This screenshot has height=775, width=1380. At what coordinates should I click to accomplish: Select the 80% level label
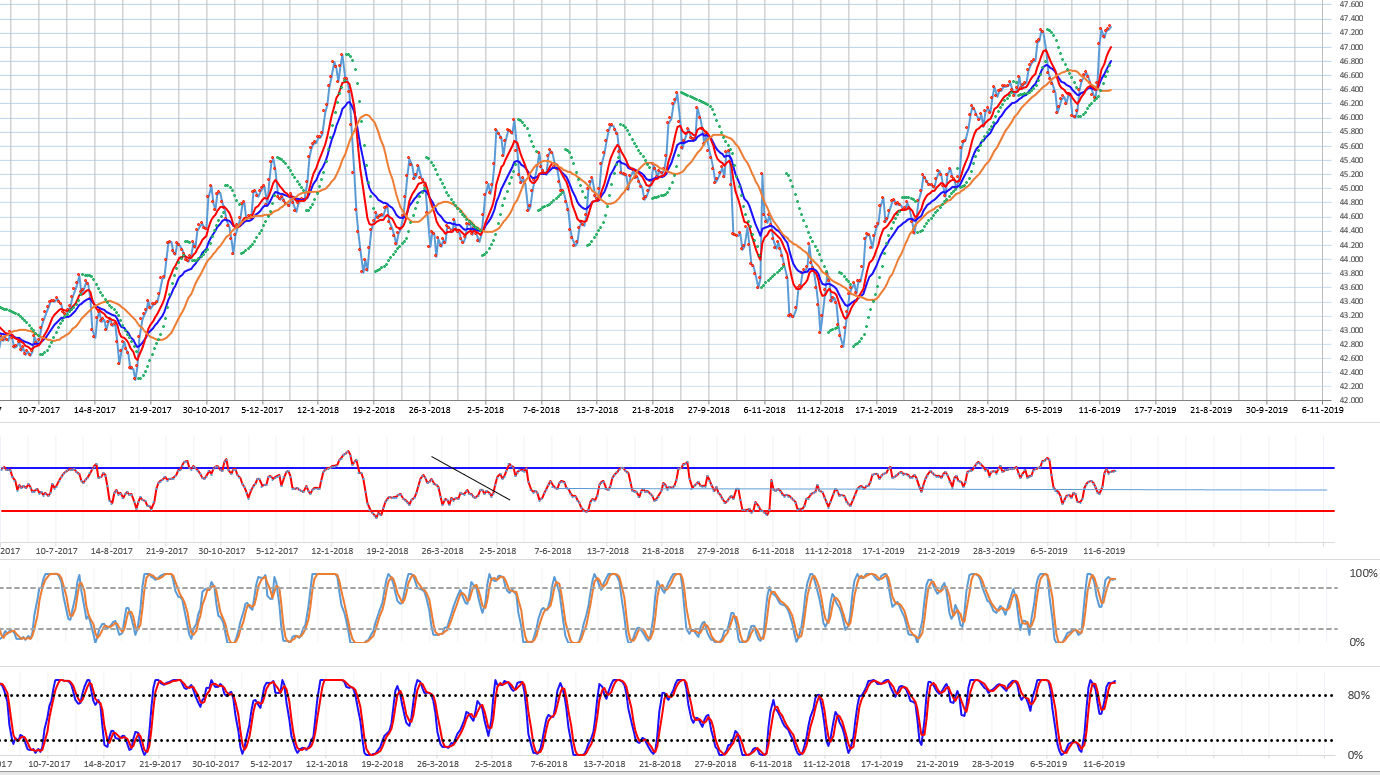[x=1359, y=695]
